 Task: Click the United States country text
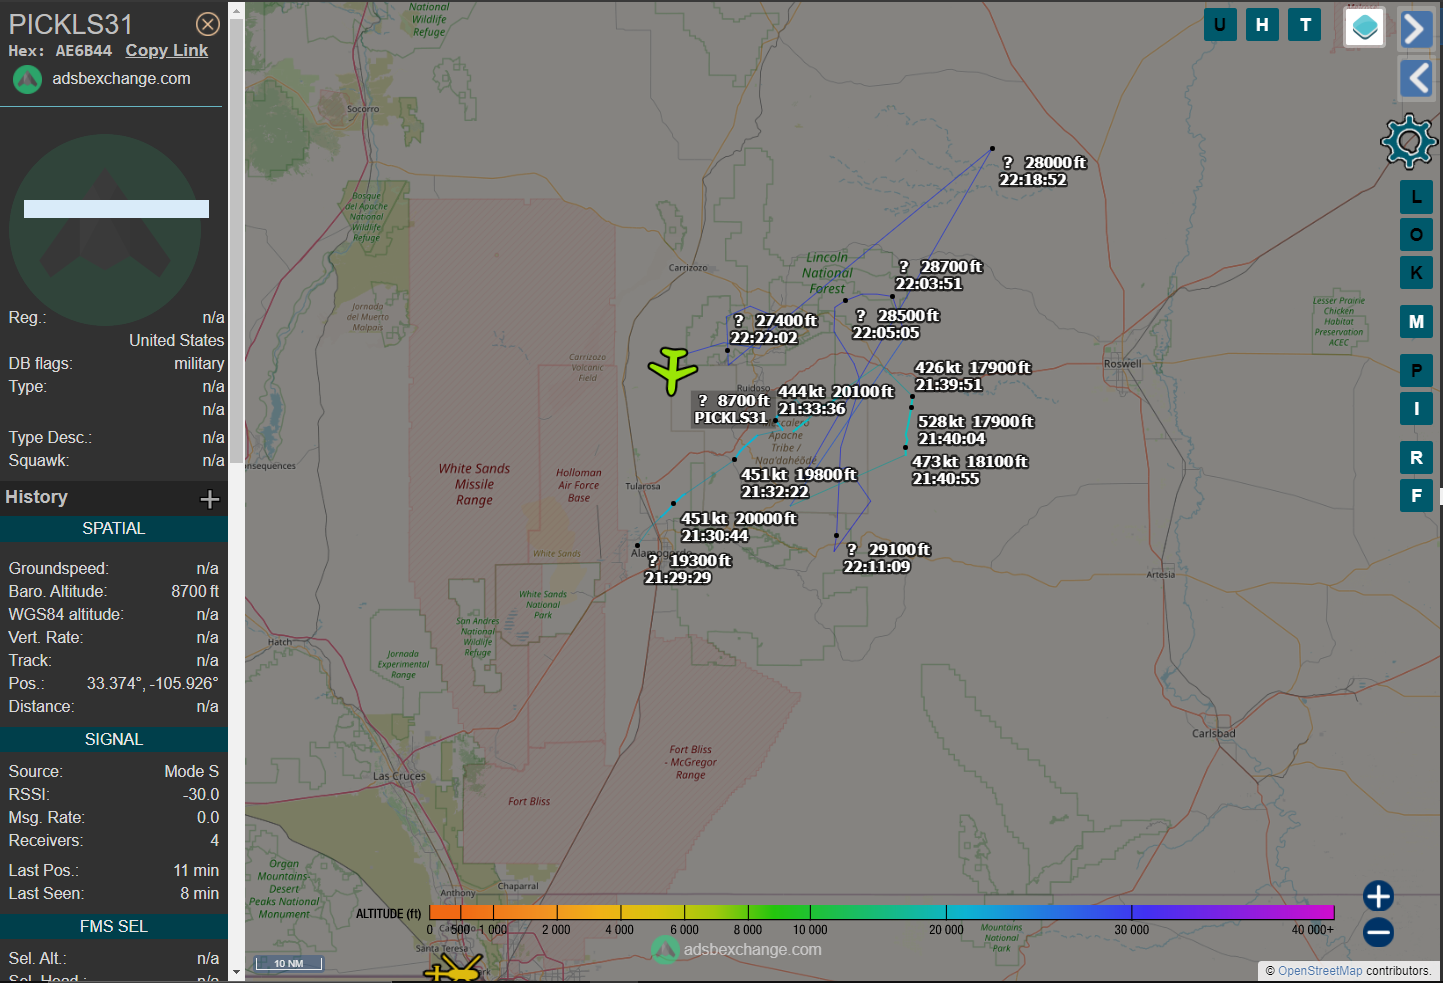pyautogui.click(x=176, y=340)
